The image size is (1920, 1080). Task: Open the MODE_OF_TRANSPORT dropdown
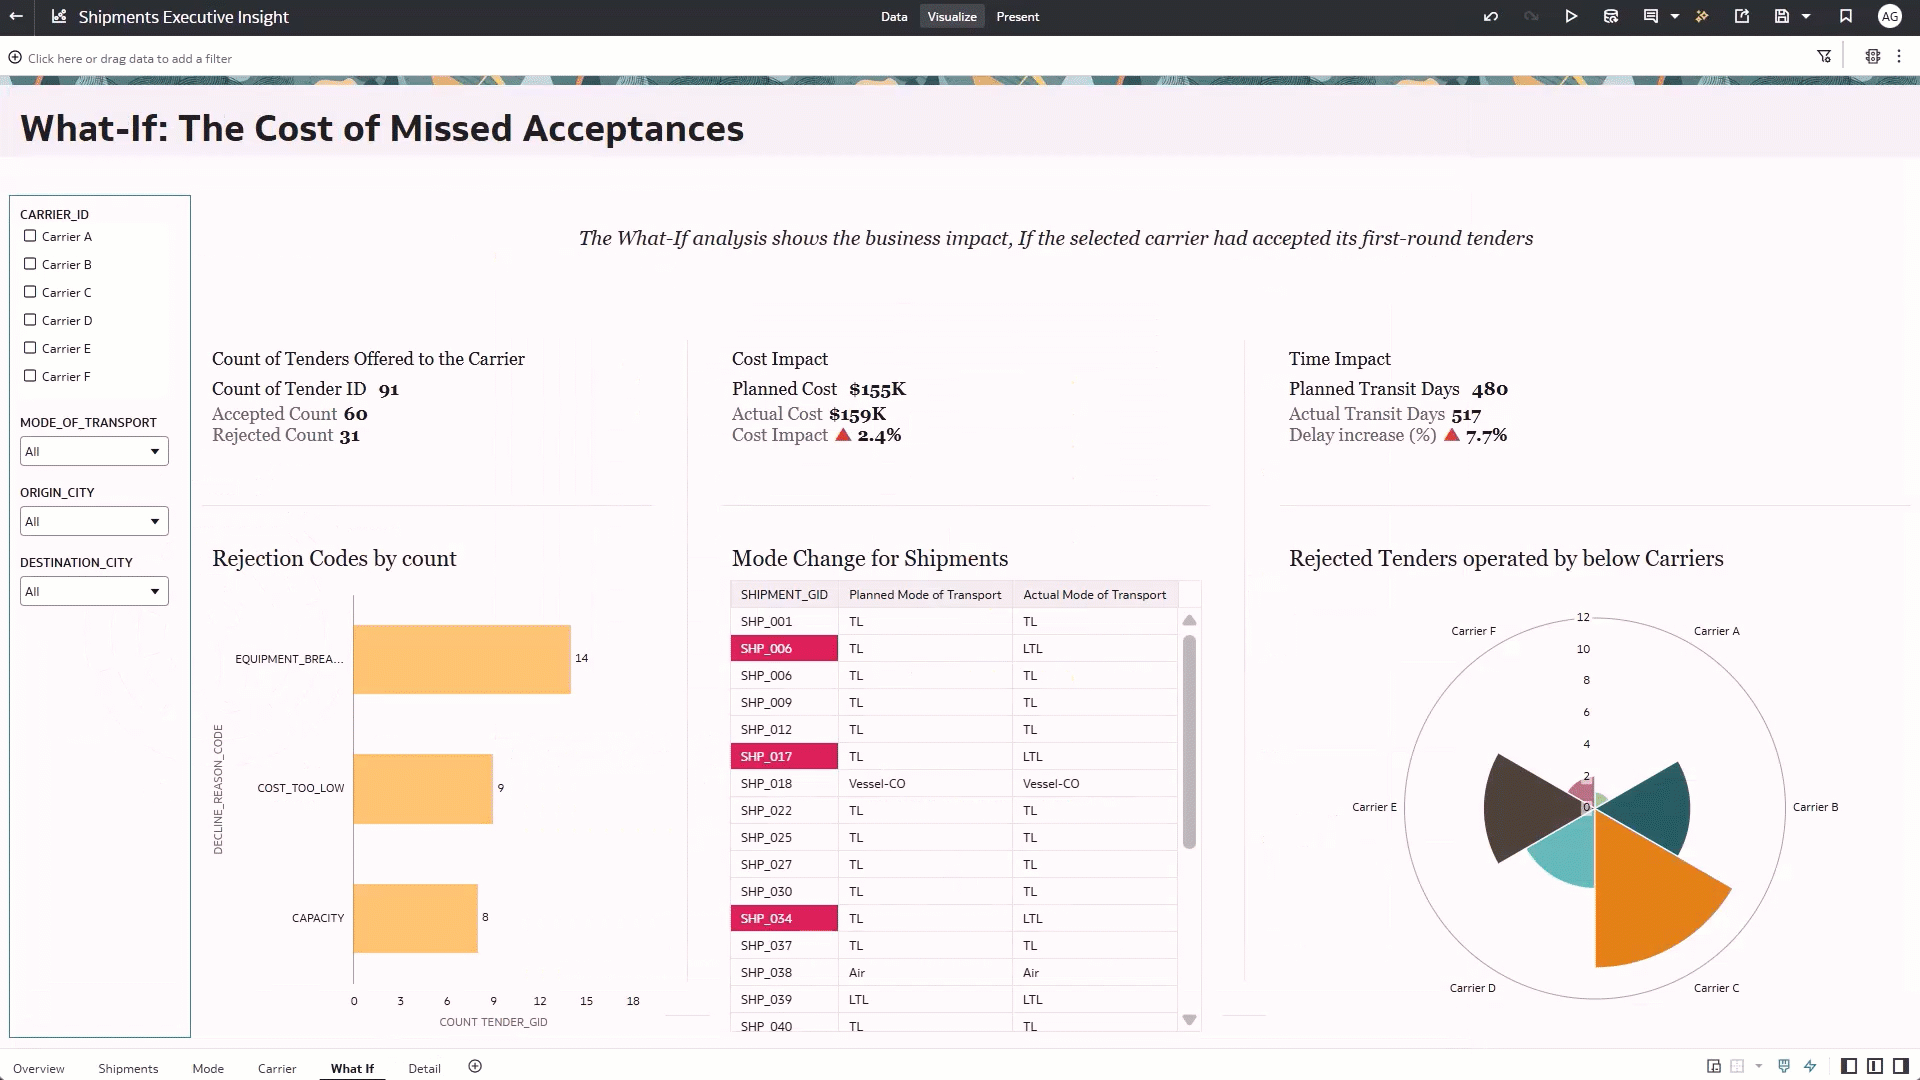[x=94, y=452]
